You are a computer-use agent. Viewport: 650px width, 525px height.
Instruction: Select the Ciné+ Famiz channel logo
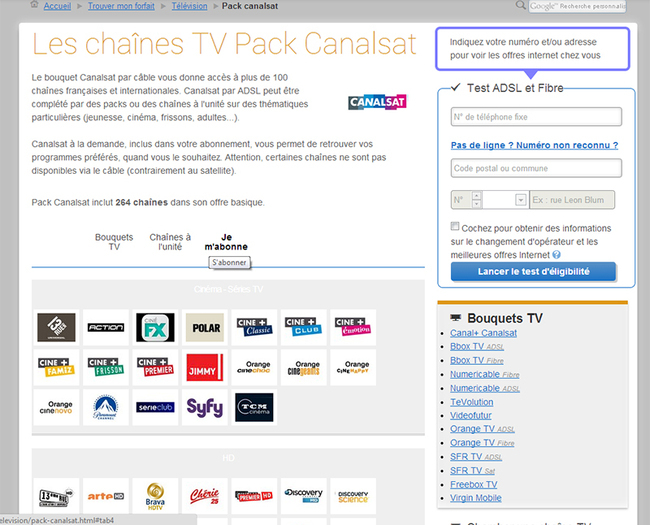pos(56,367)
